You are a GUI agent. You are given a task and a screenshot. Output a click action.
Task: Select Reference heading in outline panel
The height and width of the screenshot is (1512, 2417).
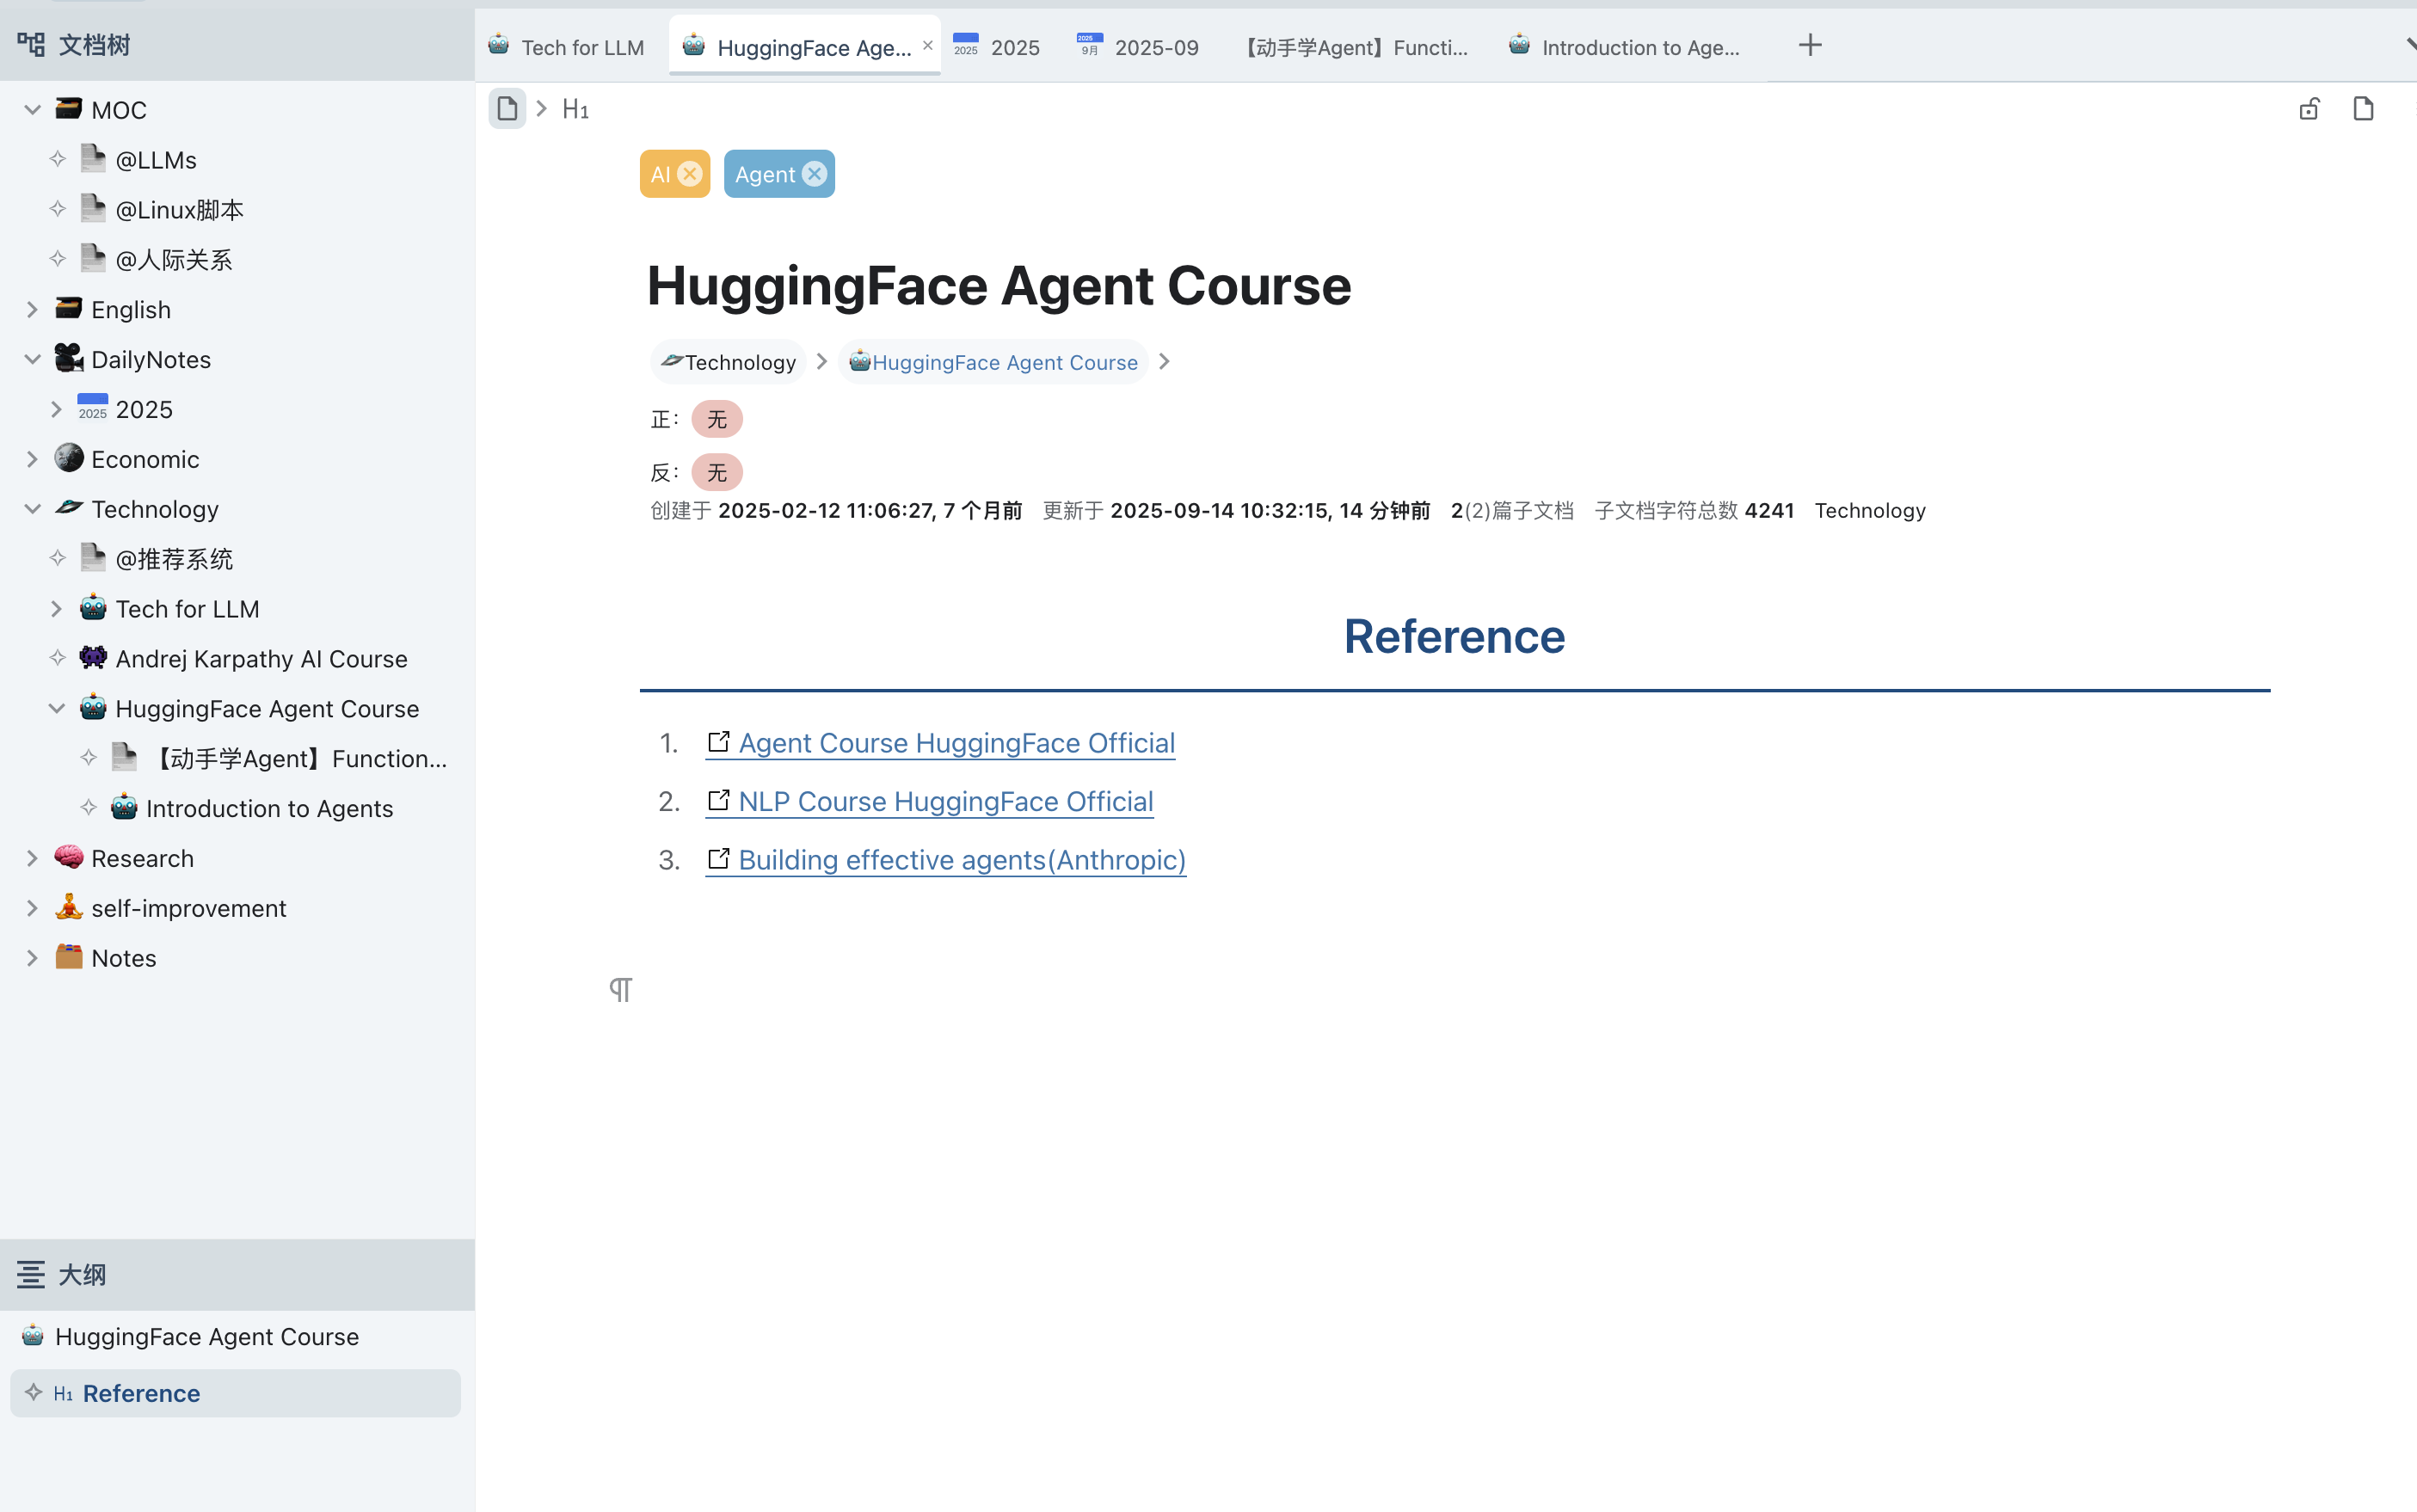pyautogui.click(x=141, y=1393)
